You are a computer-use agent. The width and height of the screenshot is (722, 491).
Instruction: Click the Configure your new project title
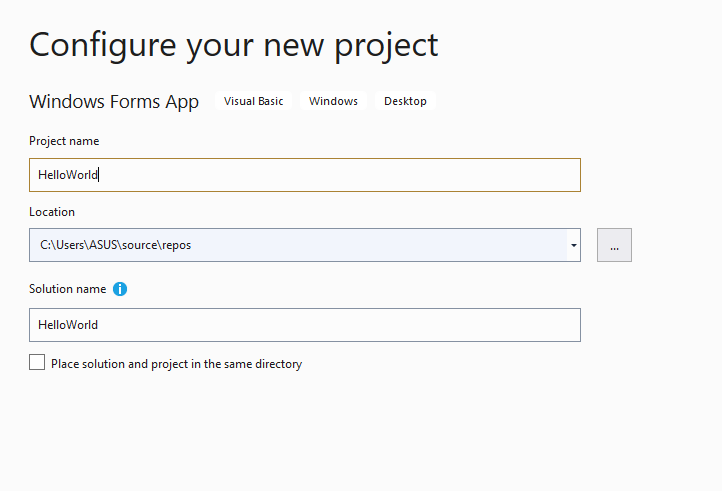click(x=233, y=46)
